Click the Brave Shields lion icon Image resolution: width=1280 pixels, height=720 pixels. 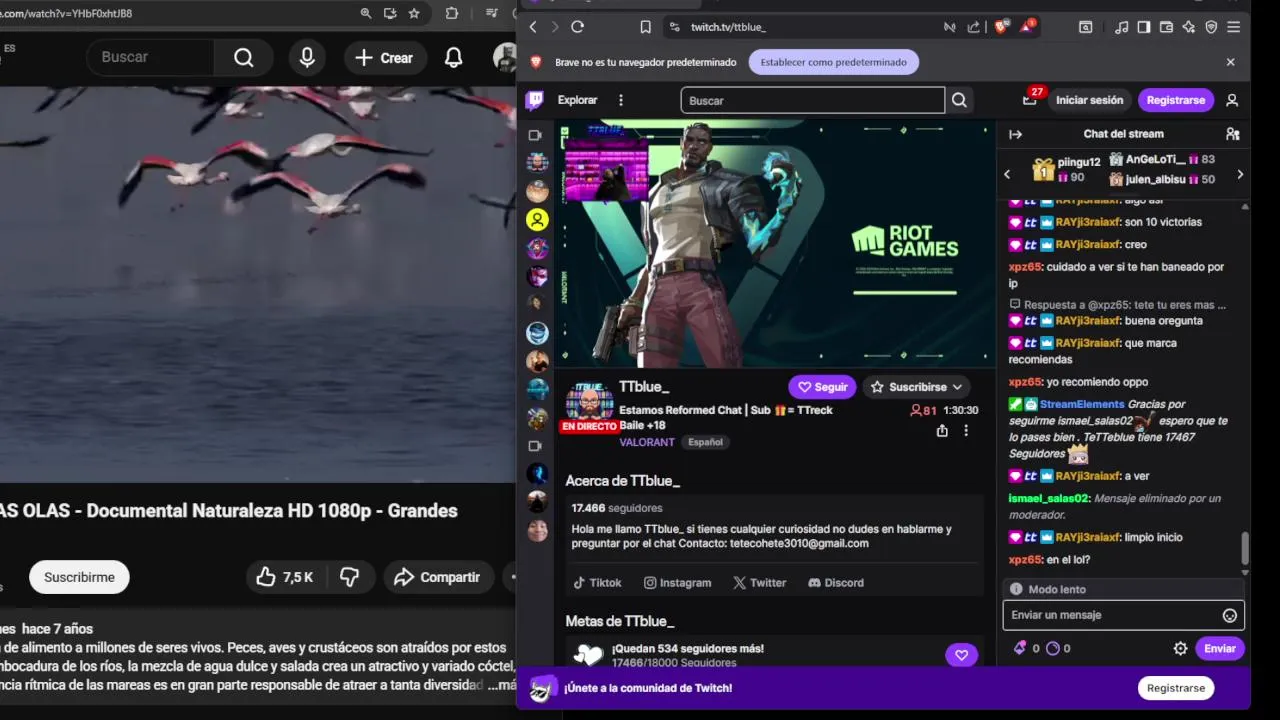click(1001, 27)
